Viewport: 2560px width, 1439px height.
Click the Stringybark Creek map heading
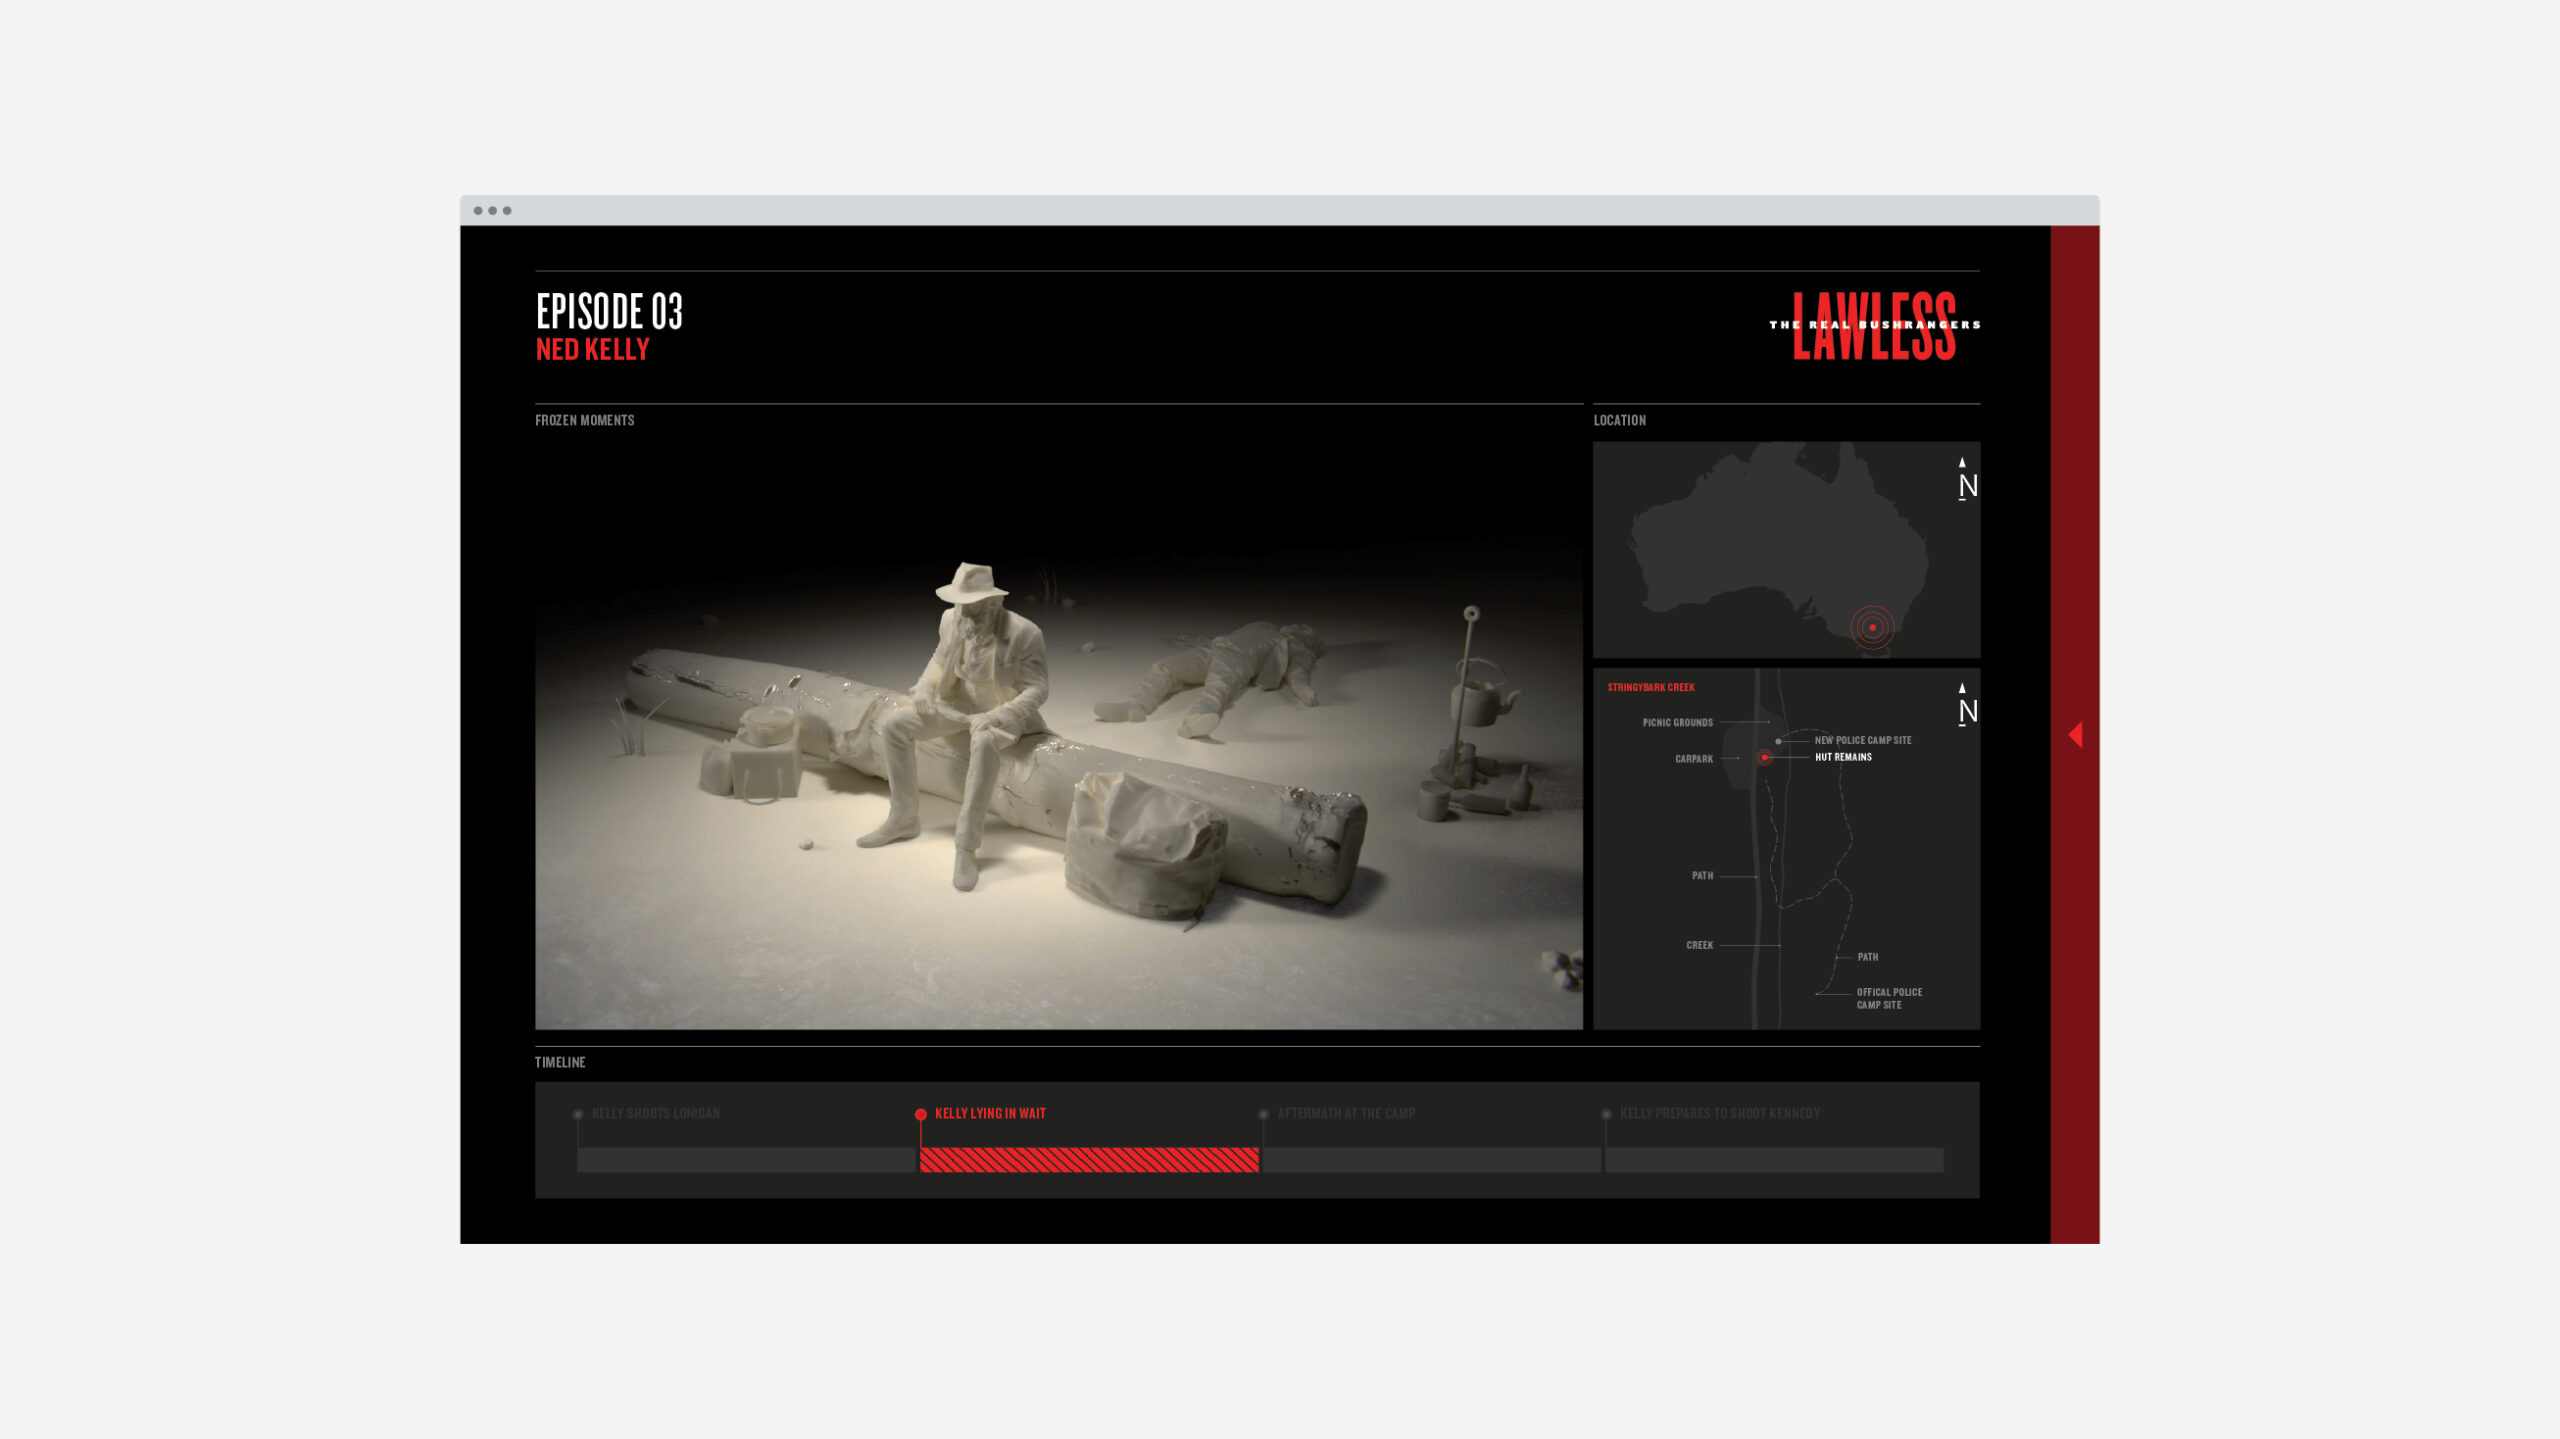click(x=1650, y=688)
